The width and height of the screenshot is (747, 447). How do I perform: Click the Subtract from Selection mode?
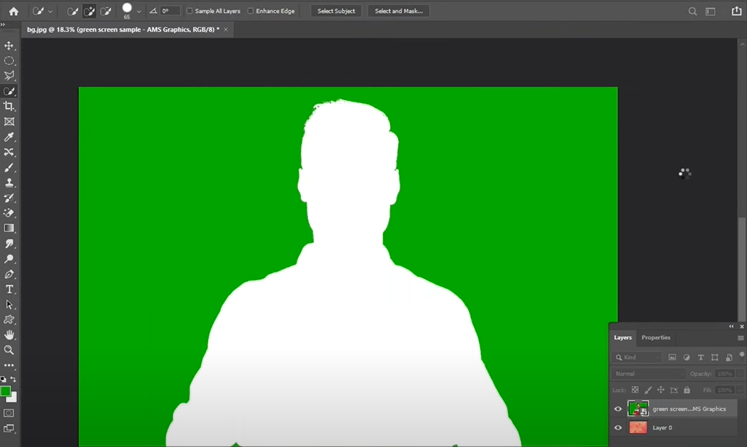pos(106,11)
